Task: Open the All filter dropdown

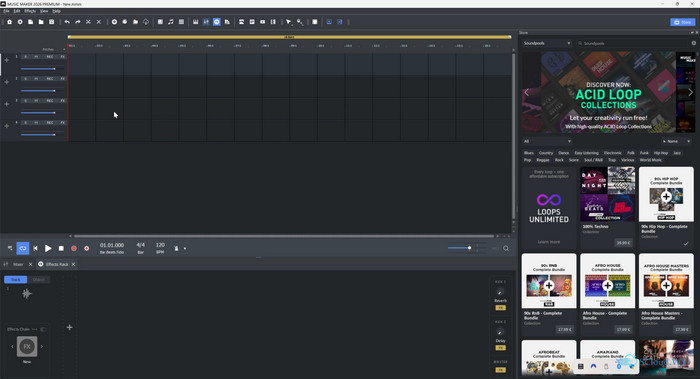Action: 547,141
